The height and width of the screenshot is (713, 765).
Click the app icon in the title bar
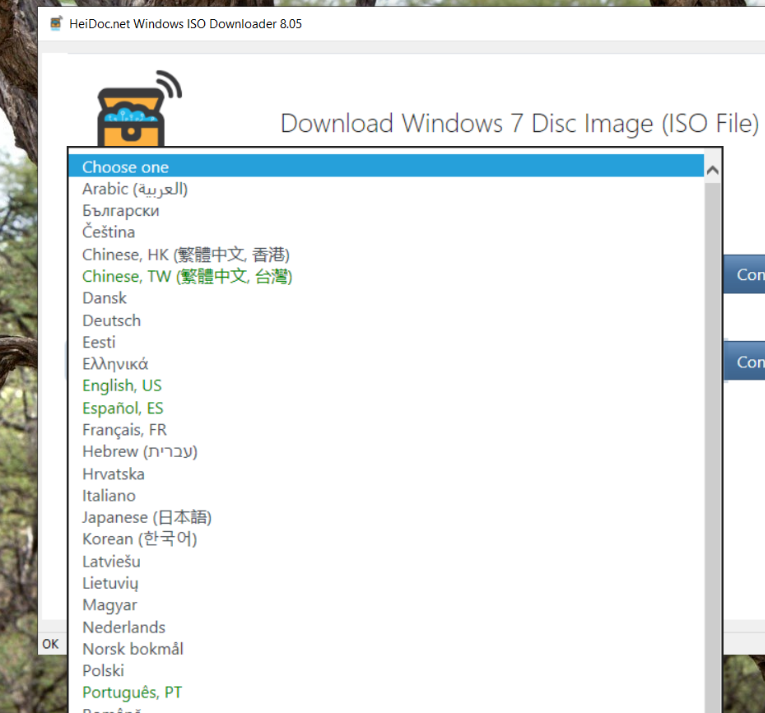coord(56,23)
